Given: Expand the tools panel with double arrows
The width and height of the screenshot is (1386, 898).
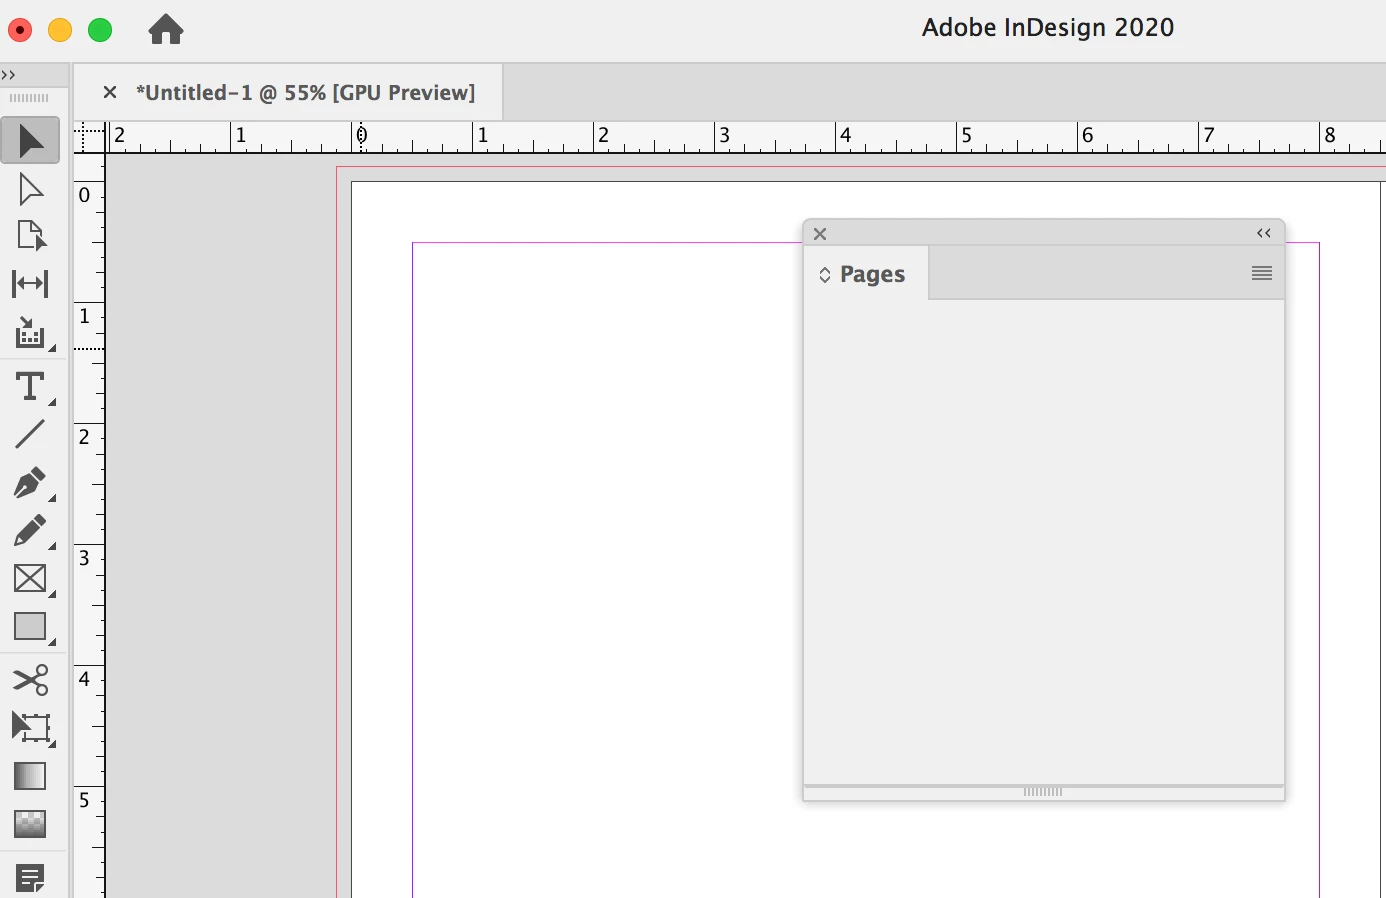Looking at the screenshot, I should [x=9, y=75].
